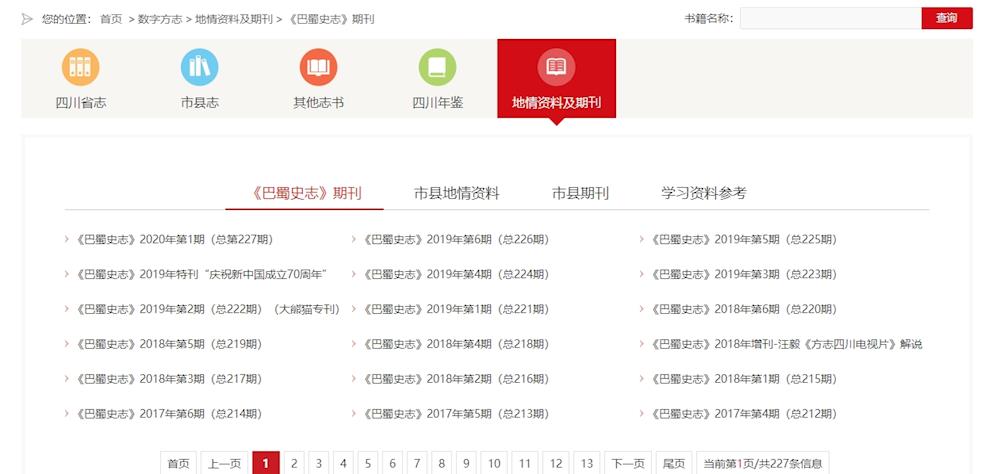Click 数字方志 in the breadcrumb path
The image size is (1000, 474).
point(160,19)
